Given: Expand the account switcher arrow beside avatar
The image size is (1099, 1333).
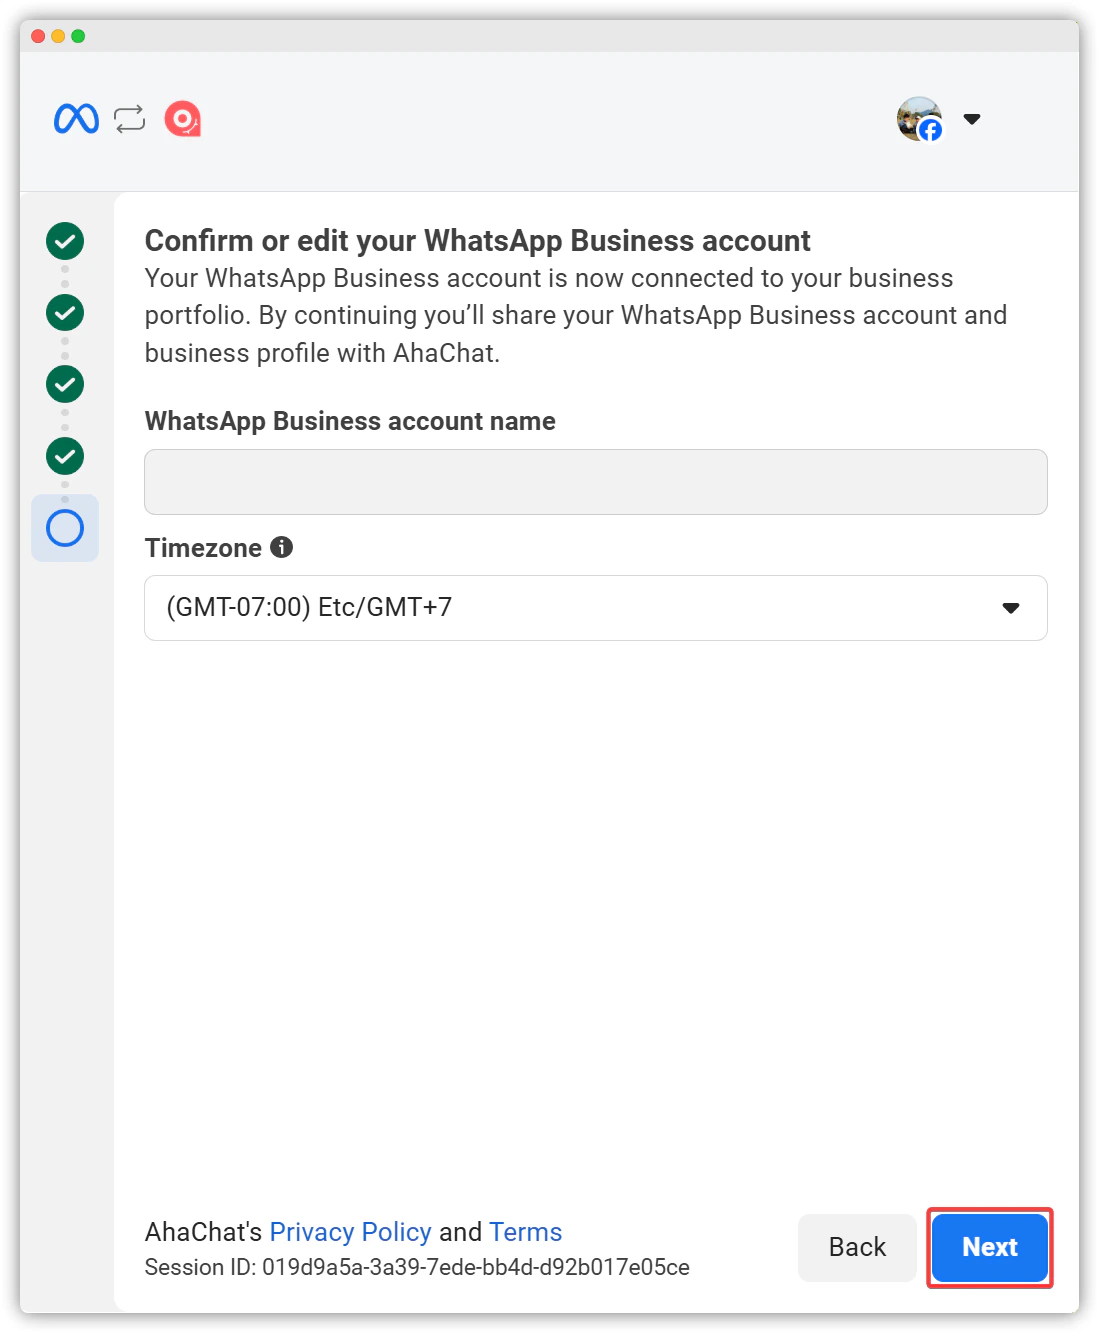Looking at the screenshot, I should point(972,119).
